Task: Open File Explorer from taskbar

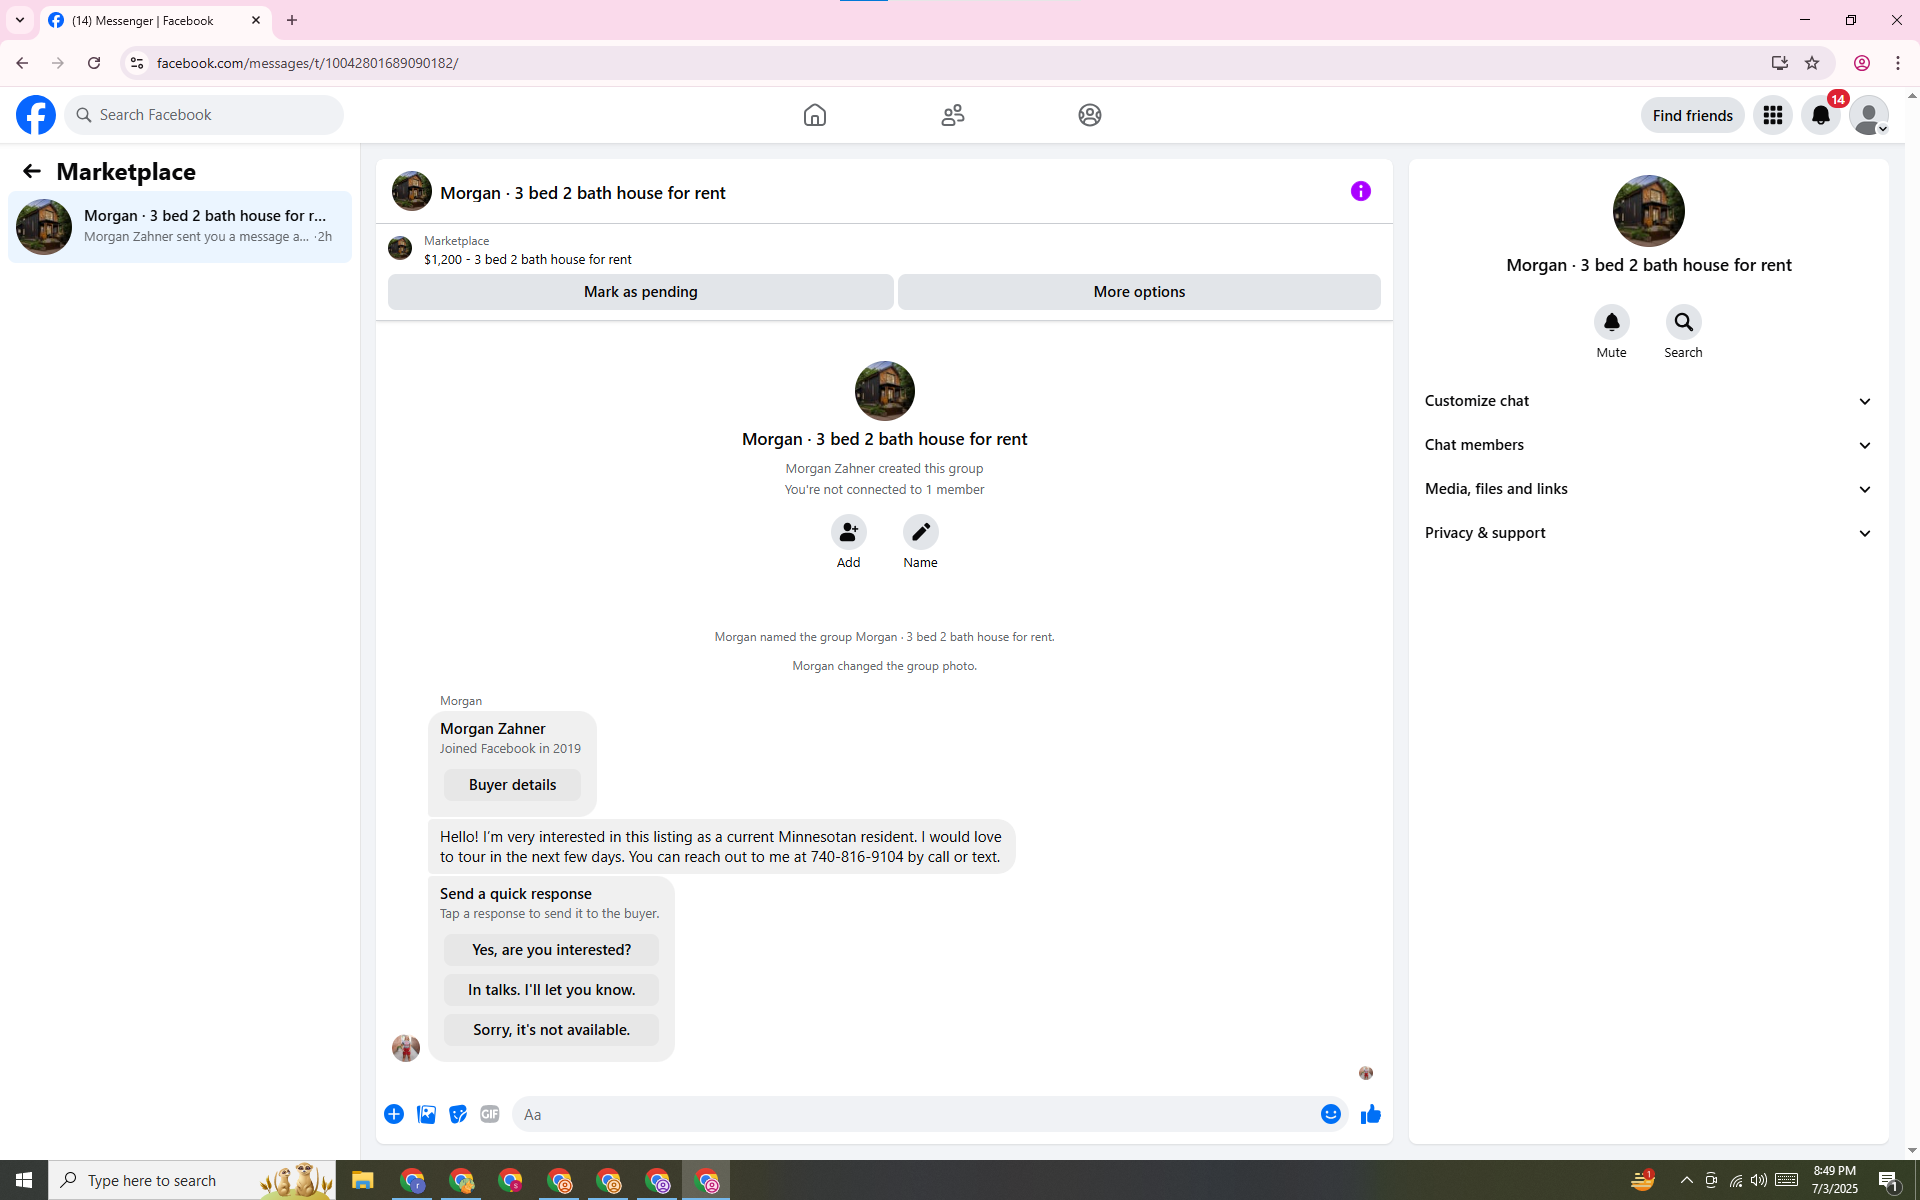Action: click(x=362, y=1181)
